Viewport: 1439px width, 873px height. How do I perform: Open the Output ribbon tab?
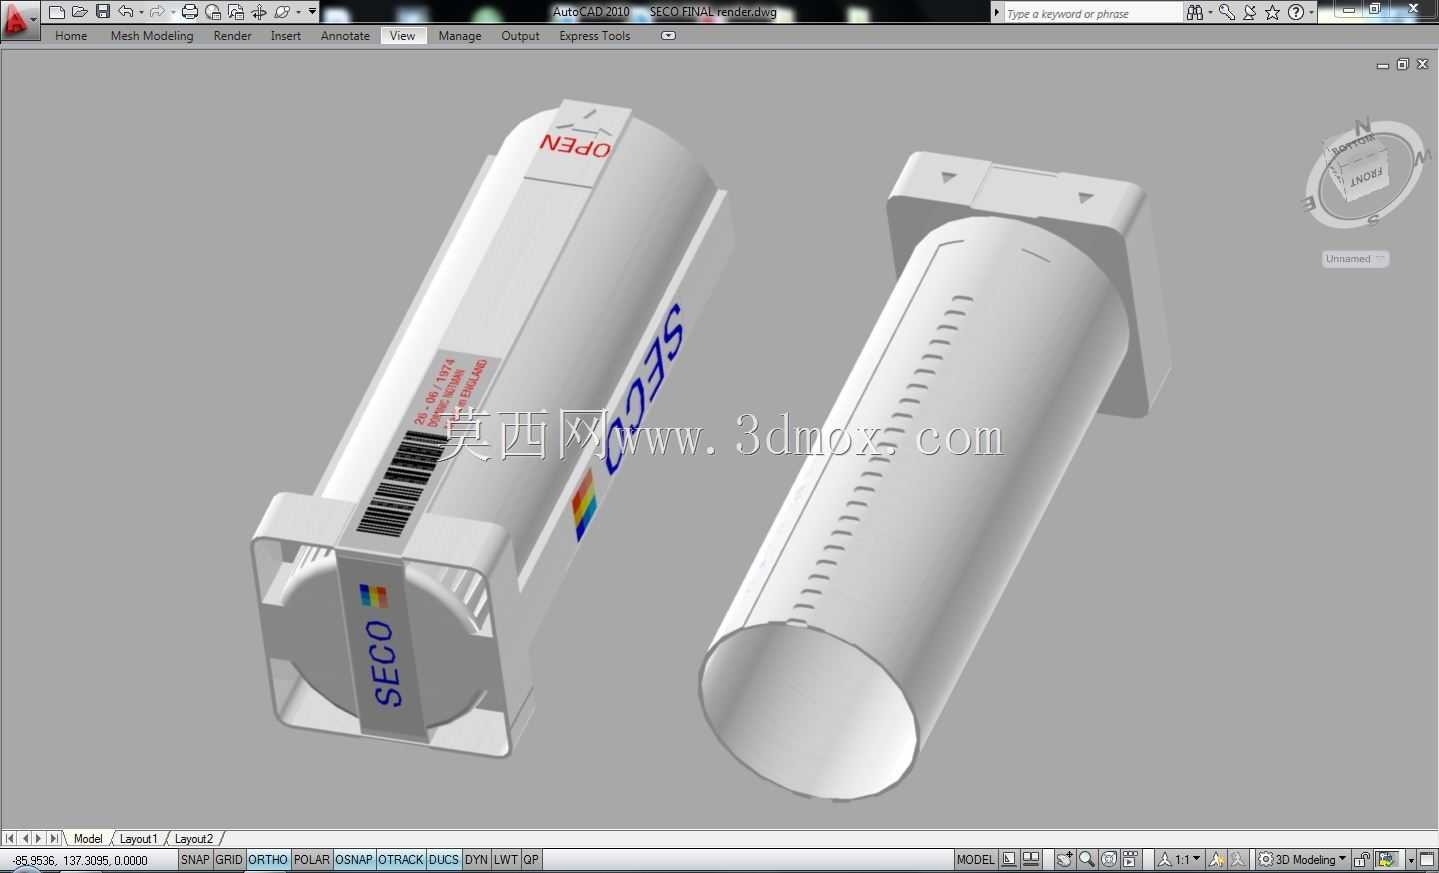pyautogui.click(x=520, y=36)
